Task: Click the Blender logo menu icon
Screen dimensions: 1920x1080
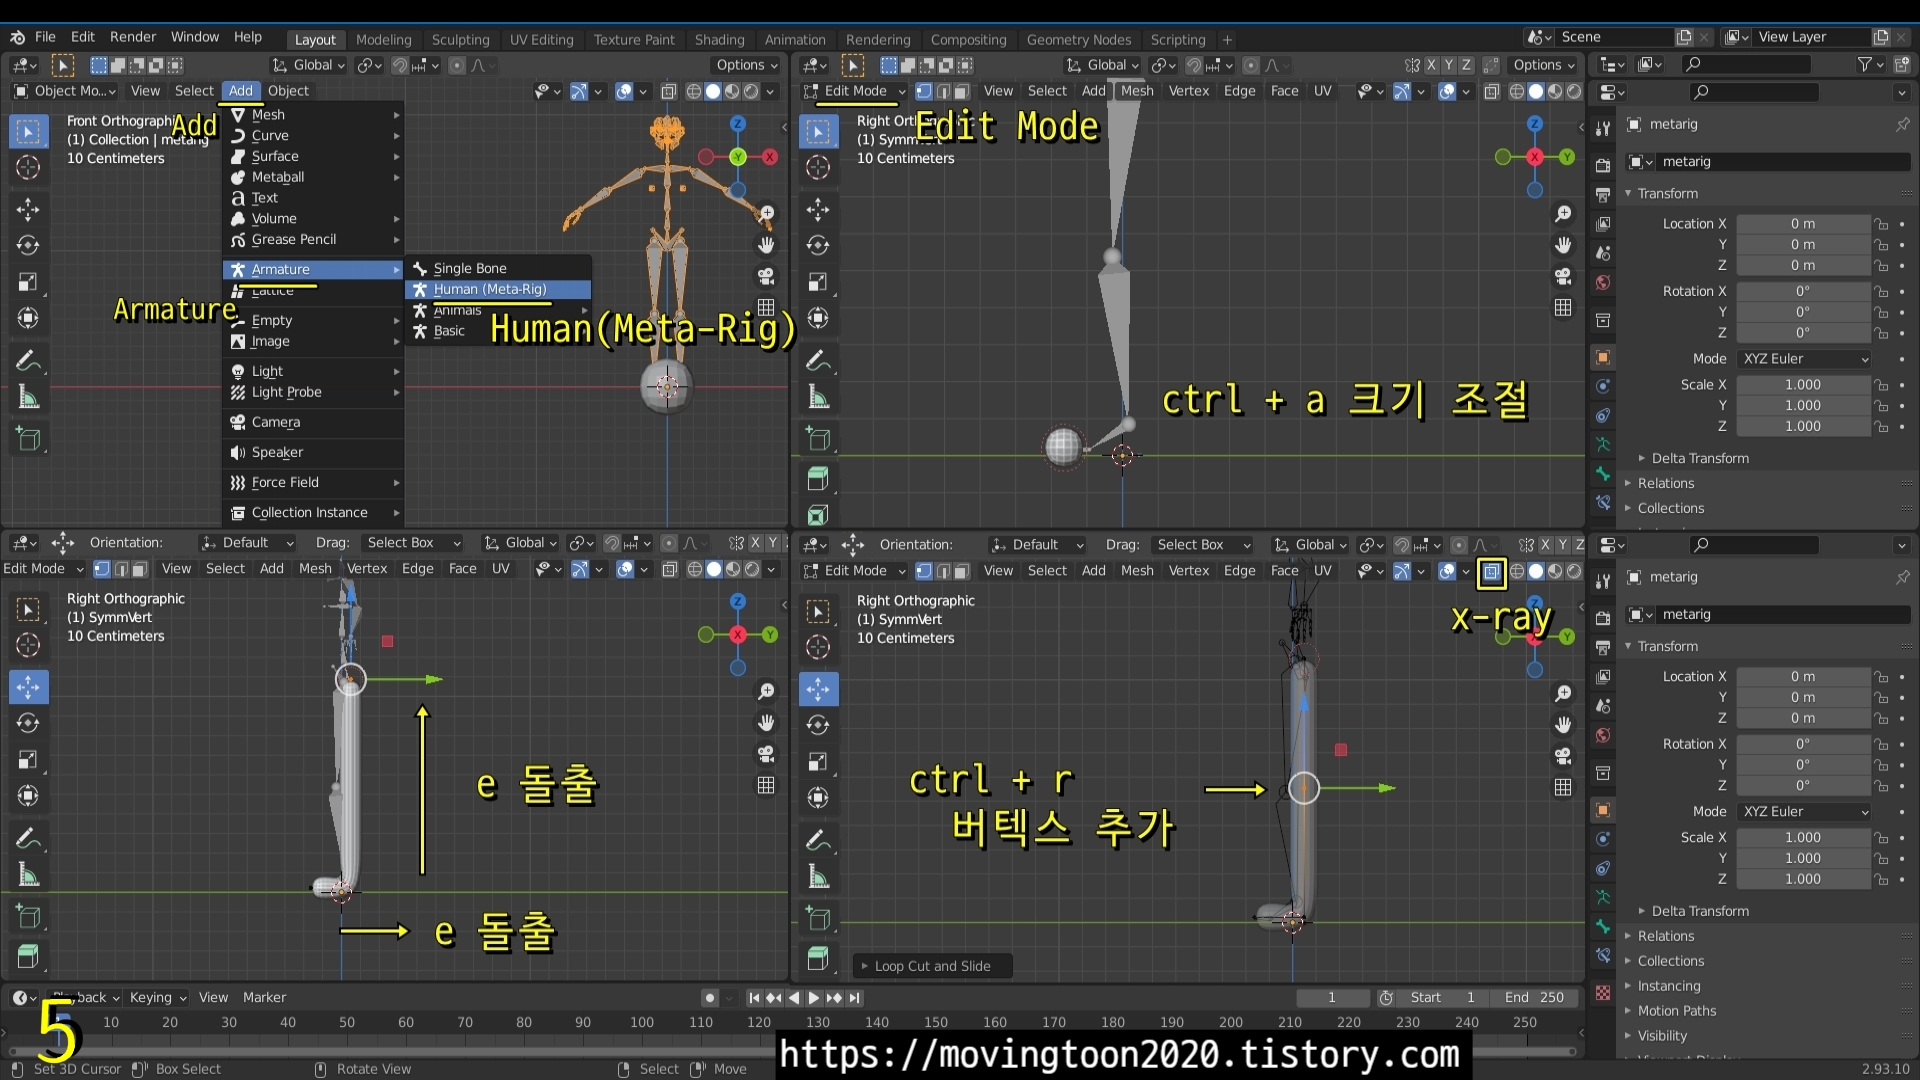Action: [x=18, y=37]
